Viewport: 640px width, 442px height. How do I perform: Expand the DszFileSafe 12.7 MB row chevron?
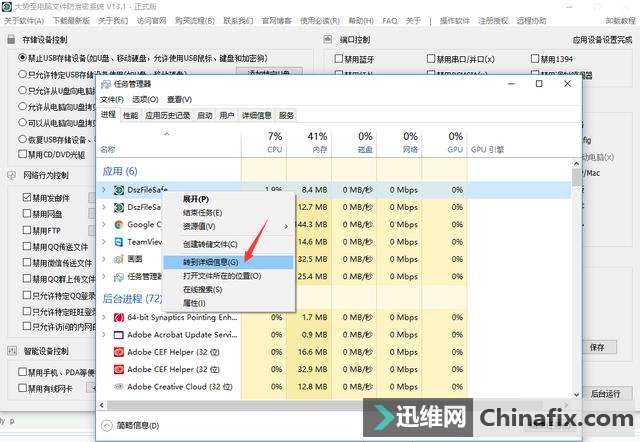tap(104, 207)
